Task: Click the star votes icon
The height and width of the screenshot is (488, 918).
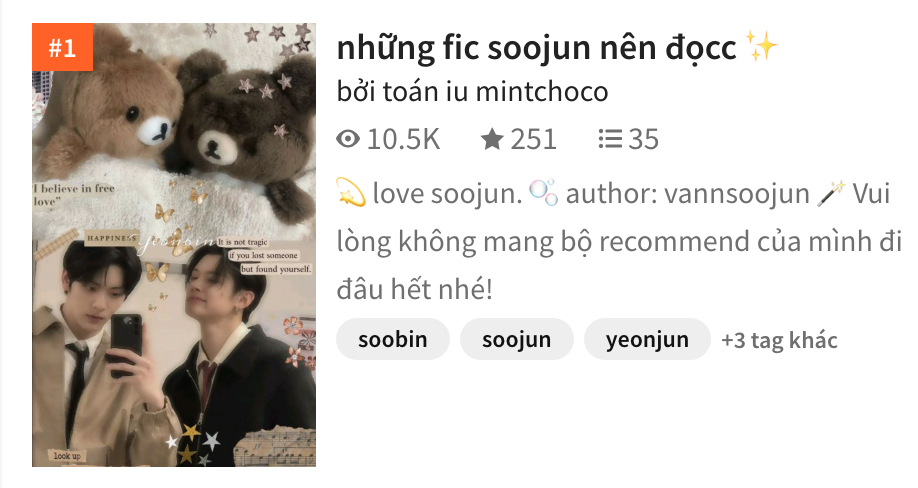Action: tap(492, 139)
